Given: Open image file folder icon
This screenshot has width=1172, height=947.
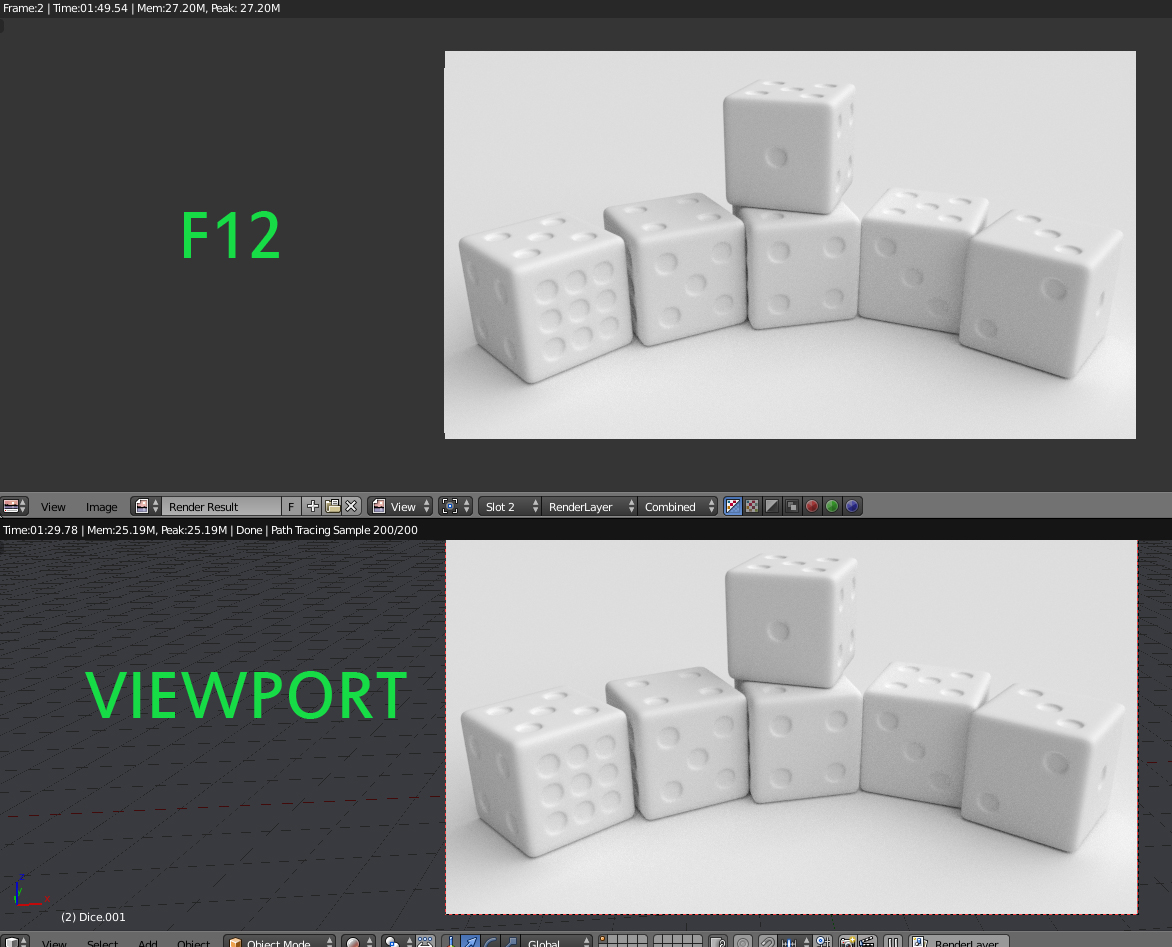Looking at the screenshot, I should pos(333,507).
